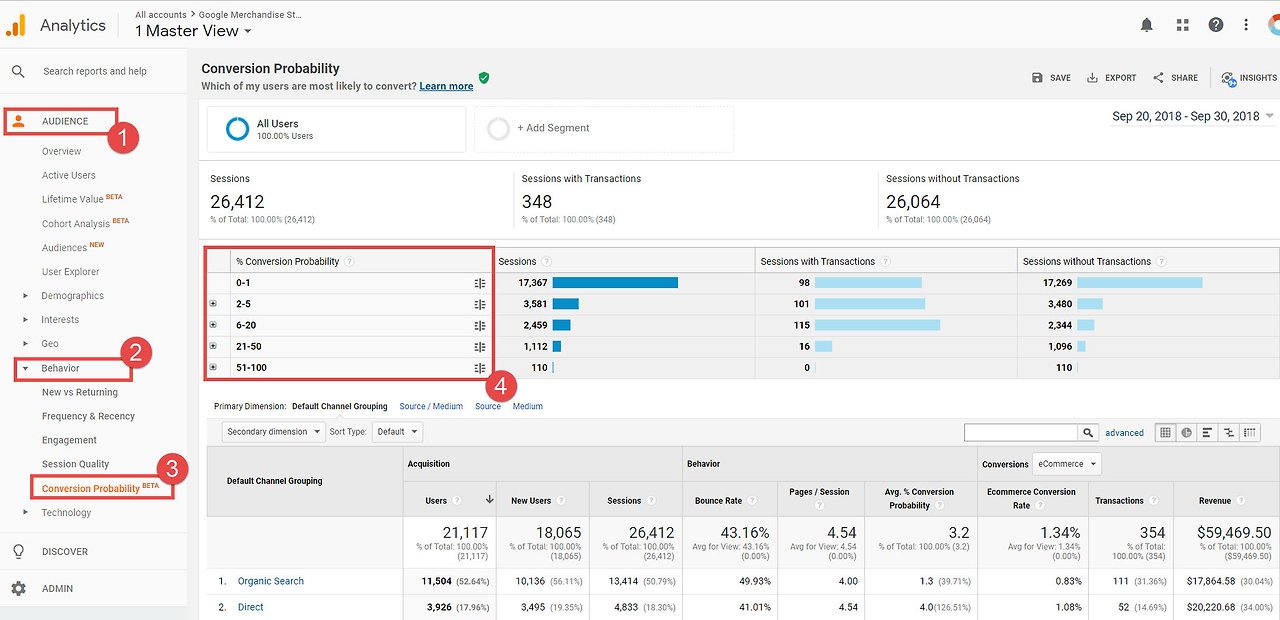This screenshot has height=620, width=1280.
Task: Switch to Percentage pie chart view
Action: 1186,433
